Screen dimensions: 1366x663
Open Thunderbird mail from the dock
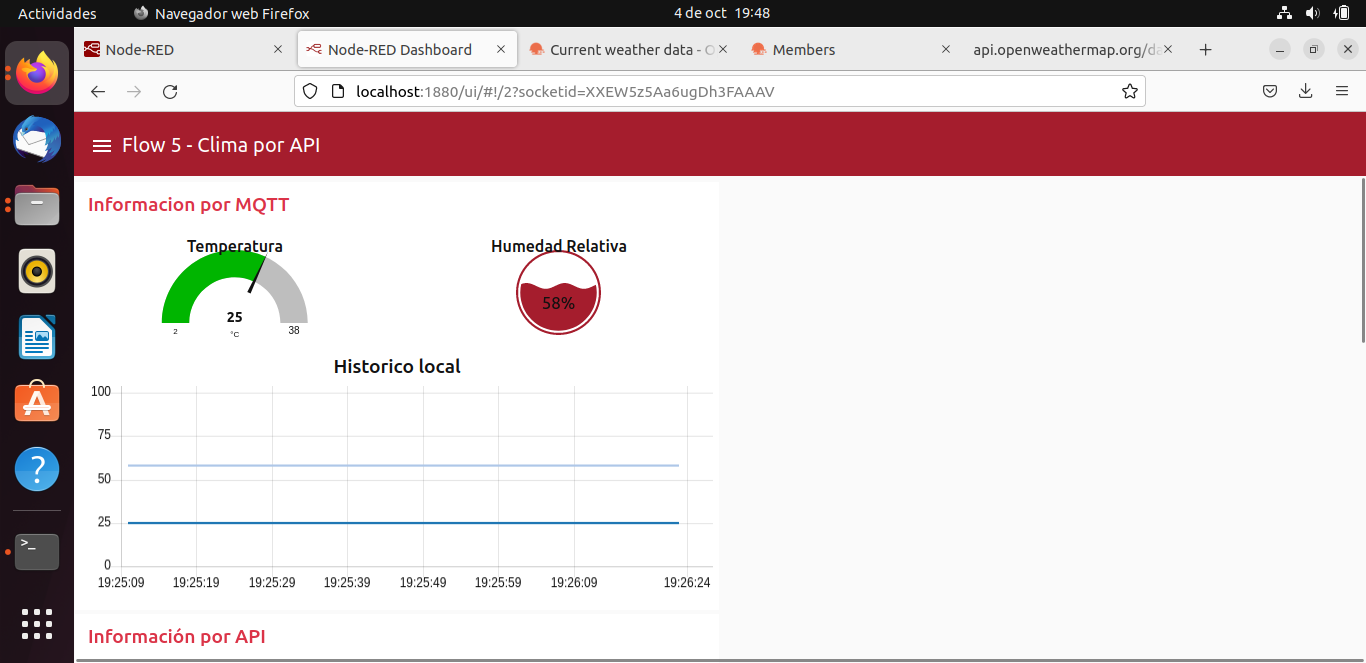[36, 140]
